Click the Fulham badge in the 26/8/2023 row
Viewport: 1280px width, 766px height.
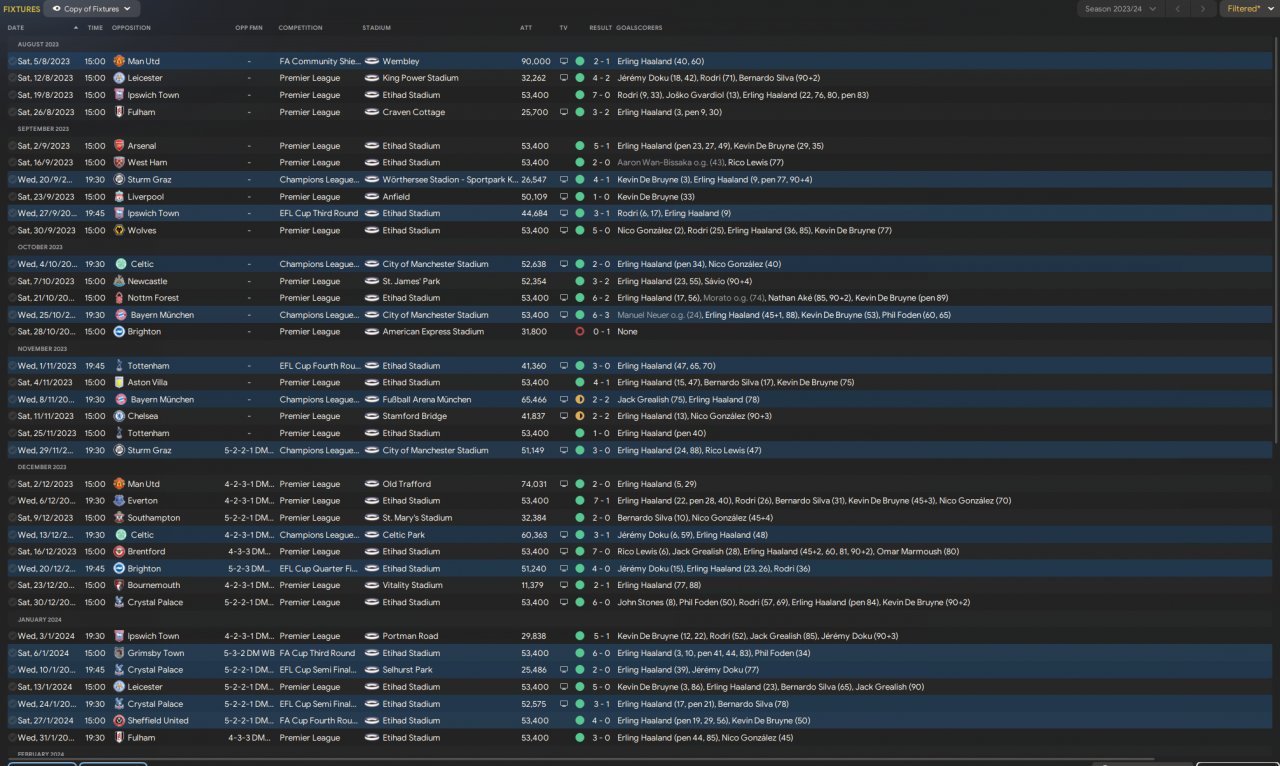pyautogui.click(x=119, y=112)
